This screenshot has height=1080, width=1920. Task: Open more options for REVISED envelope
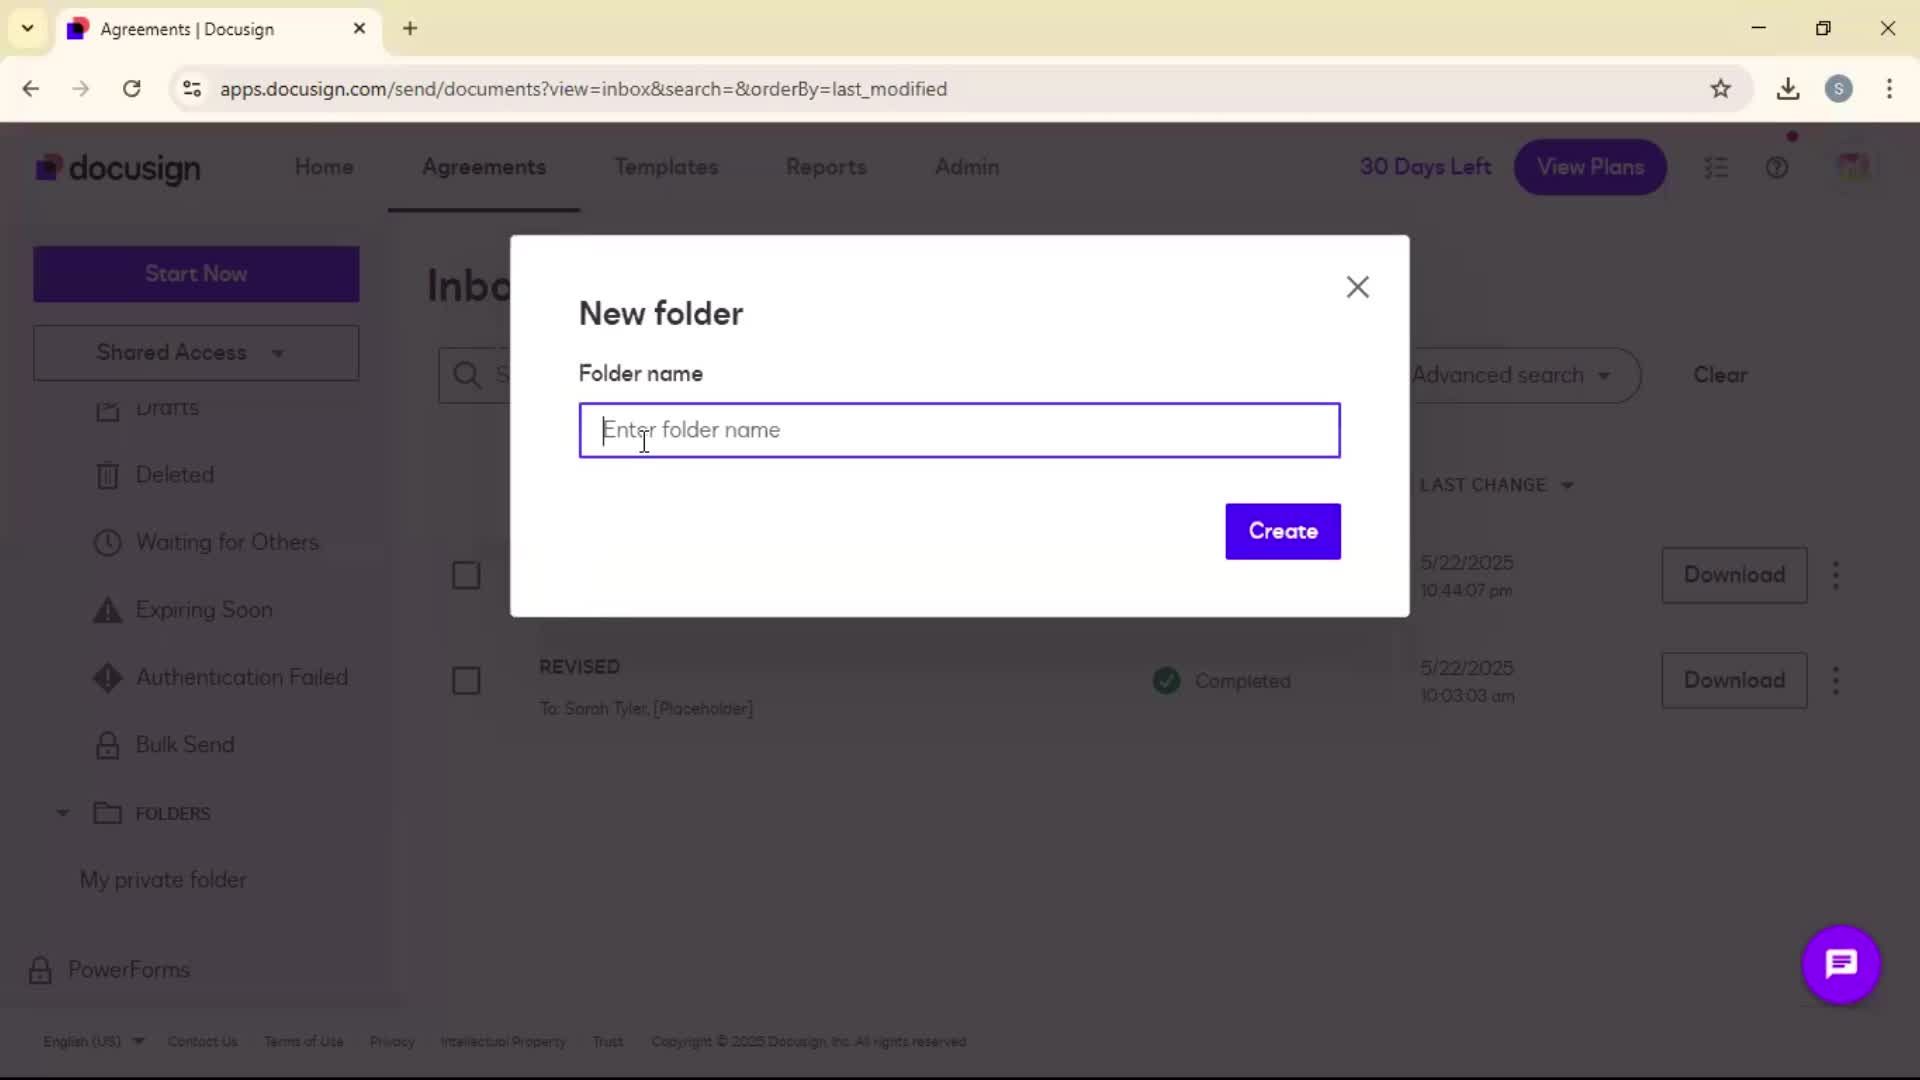[1835, 681]
